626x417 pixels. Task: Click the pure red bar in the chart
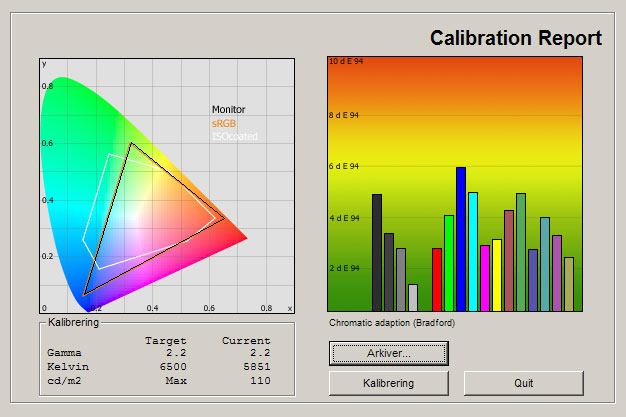pos(437,279)
